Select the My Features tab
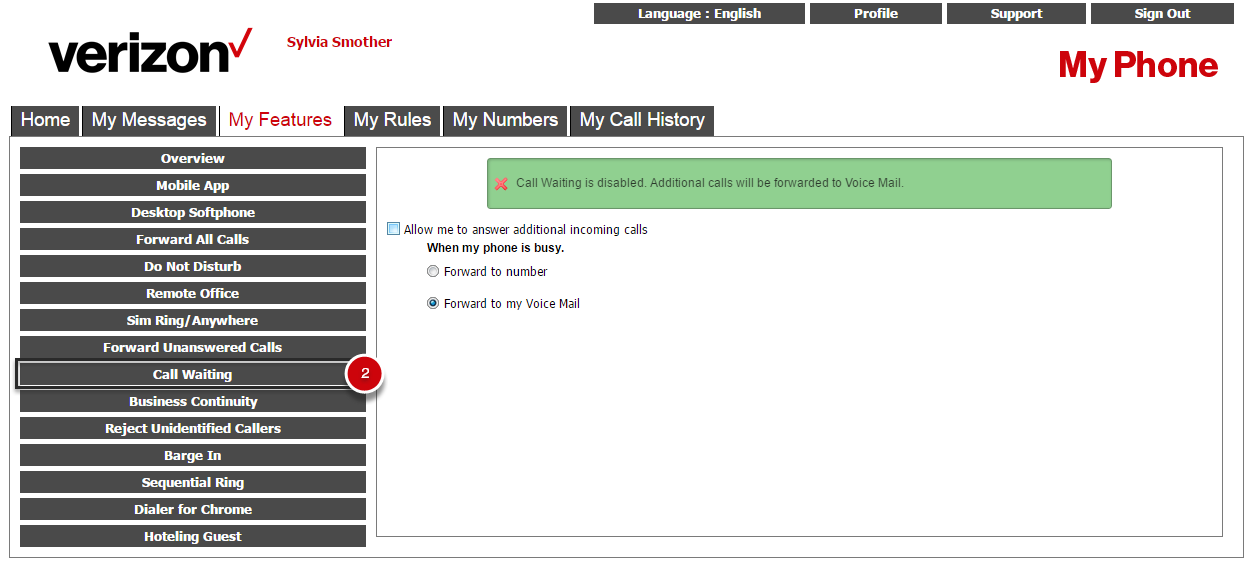The height and width of the screenshot is (567, 1254). 280,120
